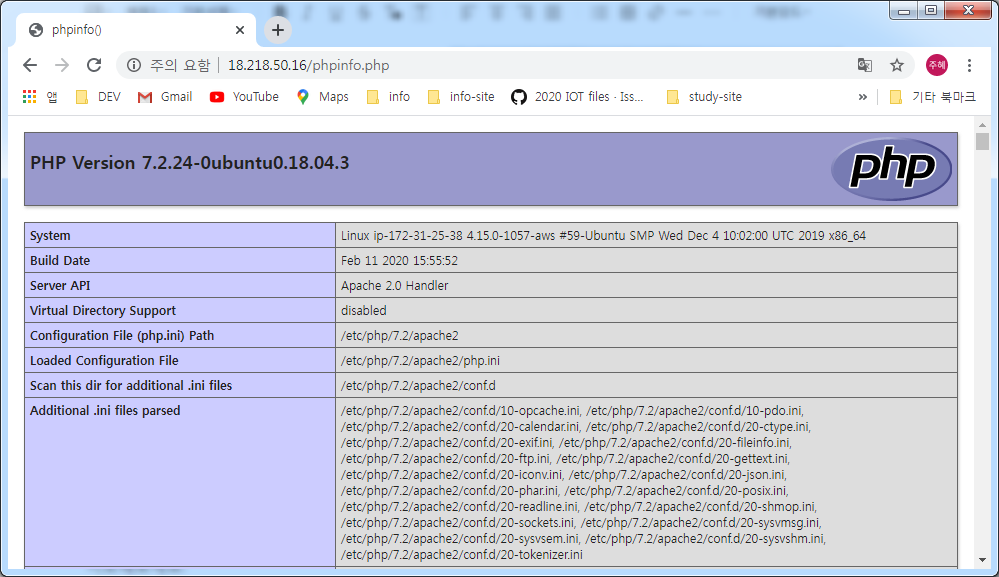Click the Build Date row label
Image resolution: width=999 pixels, height=577 pixels.
pos(60,260)
